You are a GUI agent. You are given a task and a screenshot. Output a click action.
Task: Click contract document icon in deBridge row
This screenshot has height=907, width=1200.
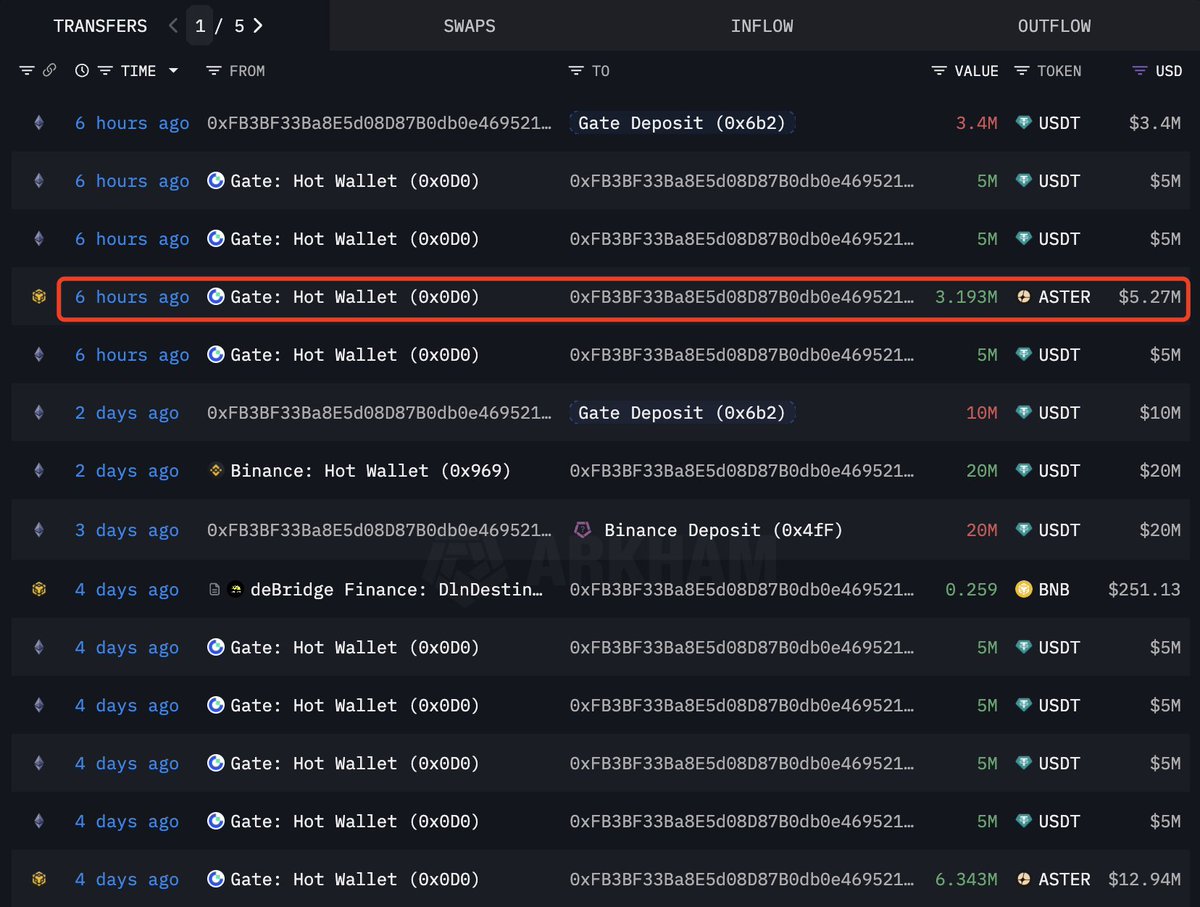[x=214, y=589]
